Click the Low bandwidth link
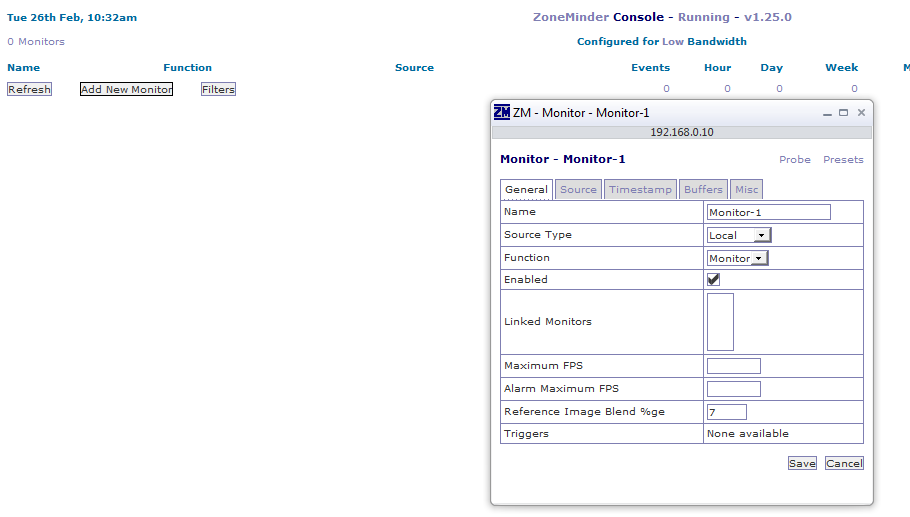The image size is (910, 517). click(673, 41)
